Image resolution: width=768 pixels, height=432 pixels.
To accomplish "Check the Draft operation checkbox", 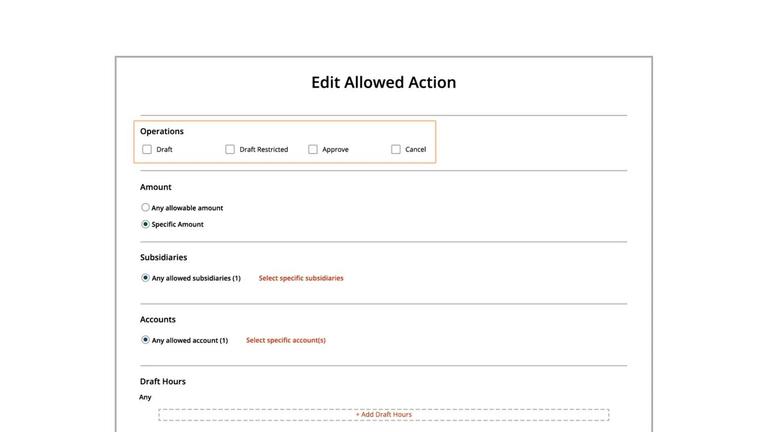I will pyautogui.click(x=147, y=149).
